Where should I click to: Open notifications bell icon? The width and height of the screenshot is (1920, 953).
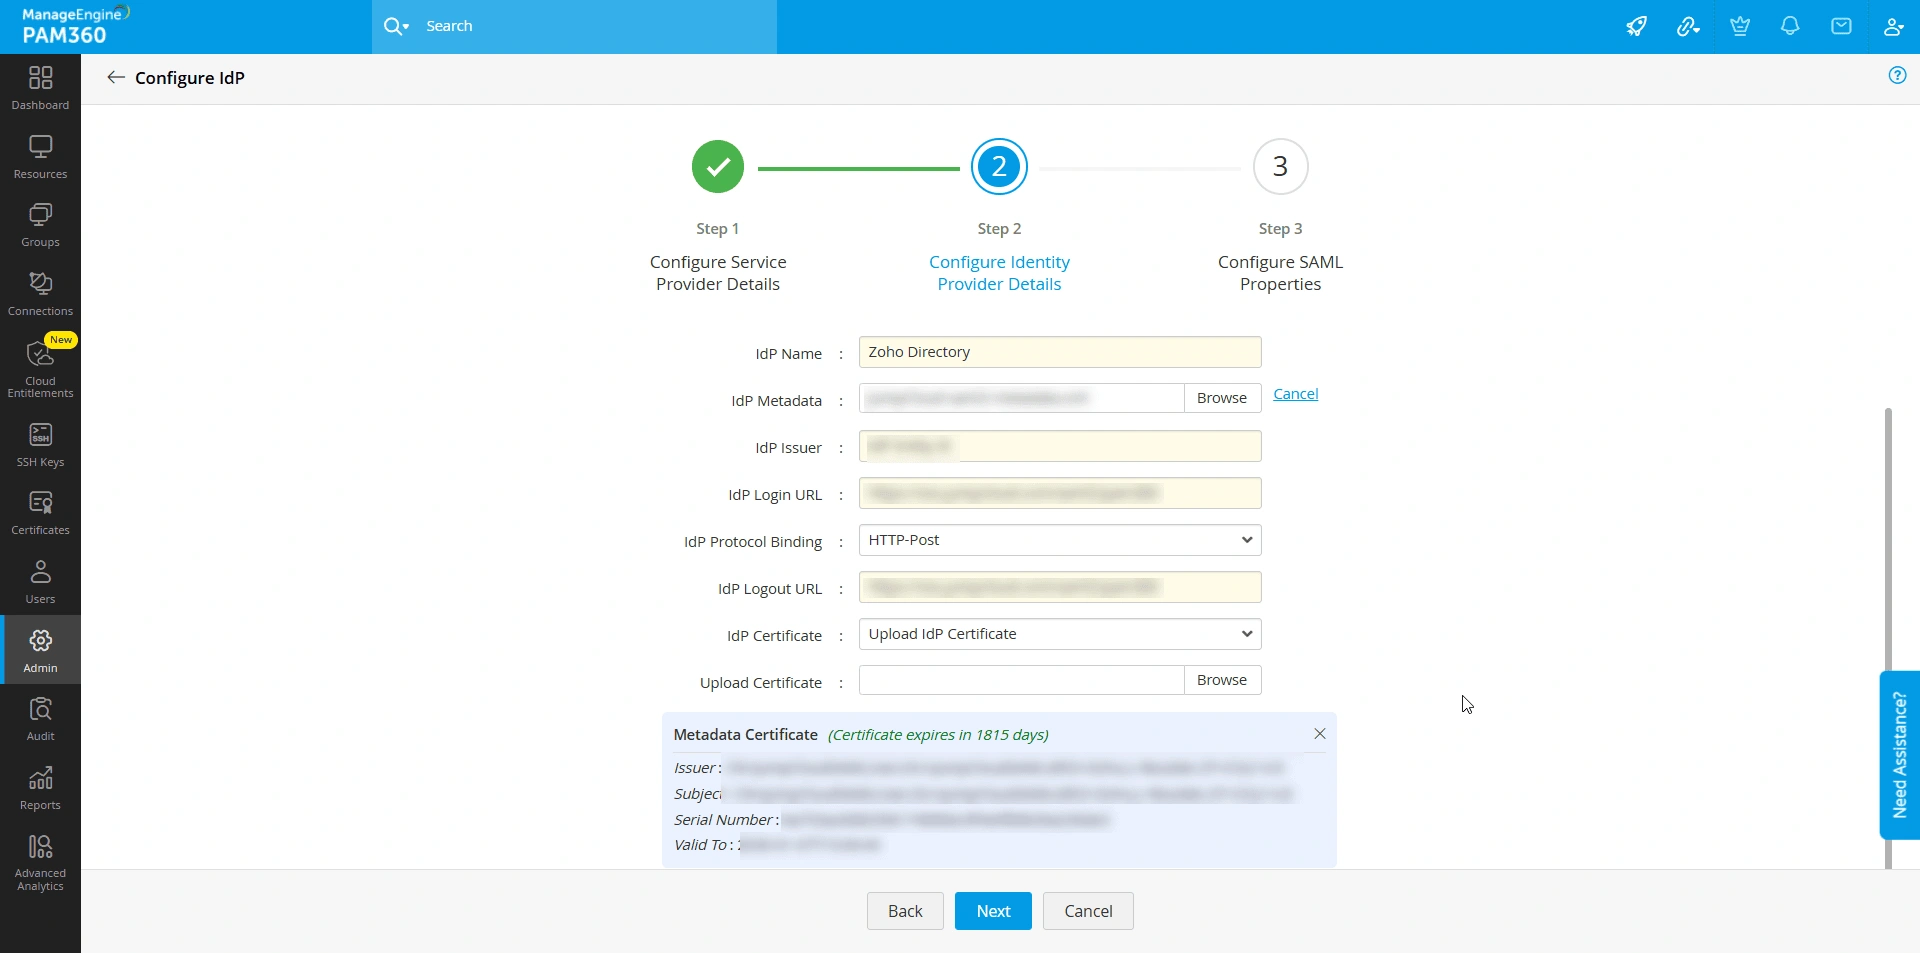click(x=1790, y=26)
